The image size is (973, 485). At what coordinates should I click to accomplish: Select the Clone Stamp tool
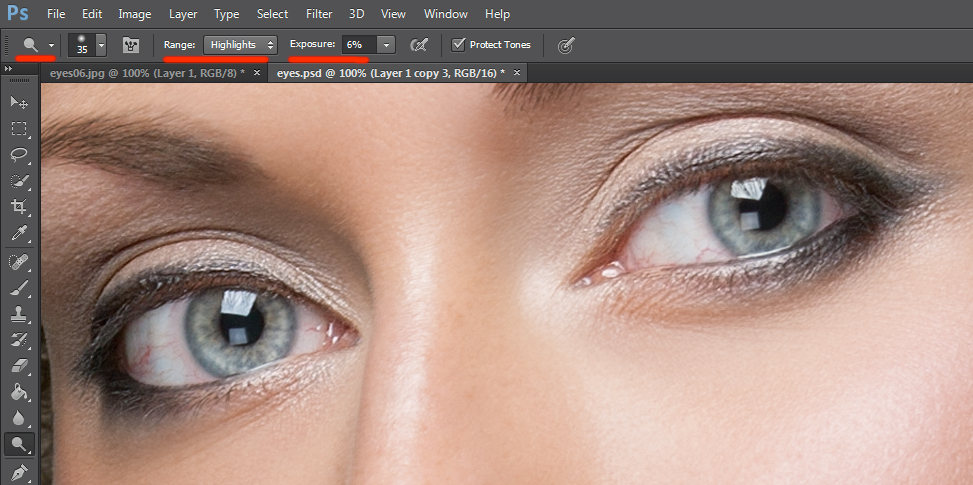pyautogui.click(x=18, y=313)
